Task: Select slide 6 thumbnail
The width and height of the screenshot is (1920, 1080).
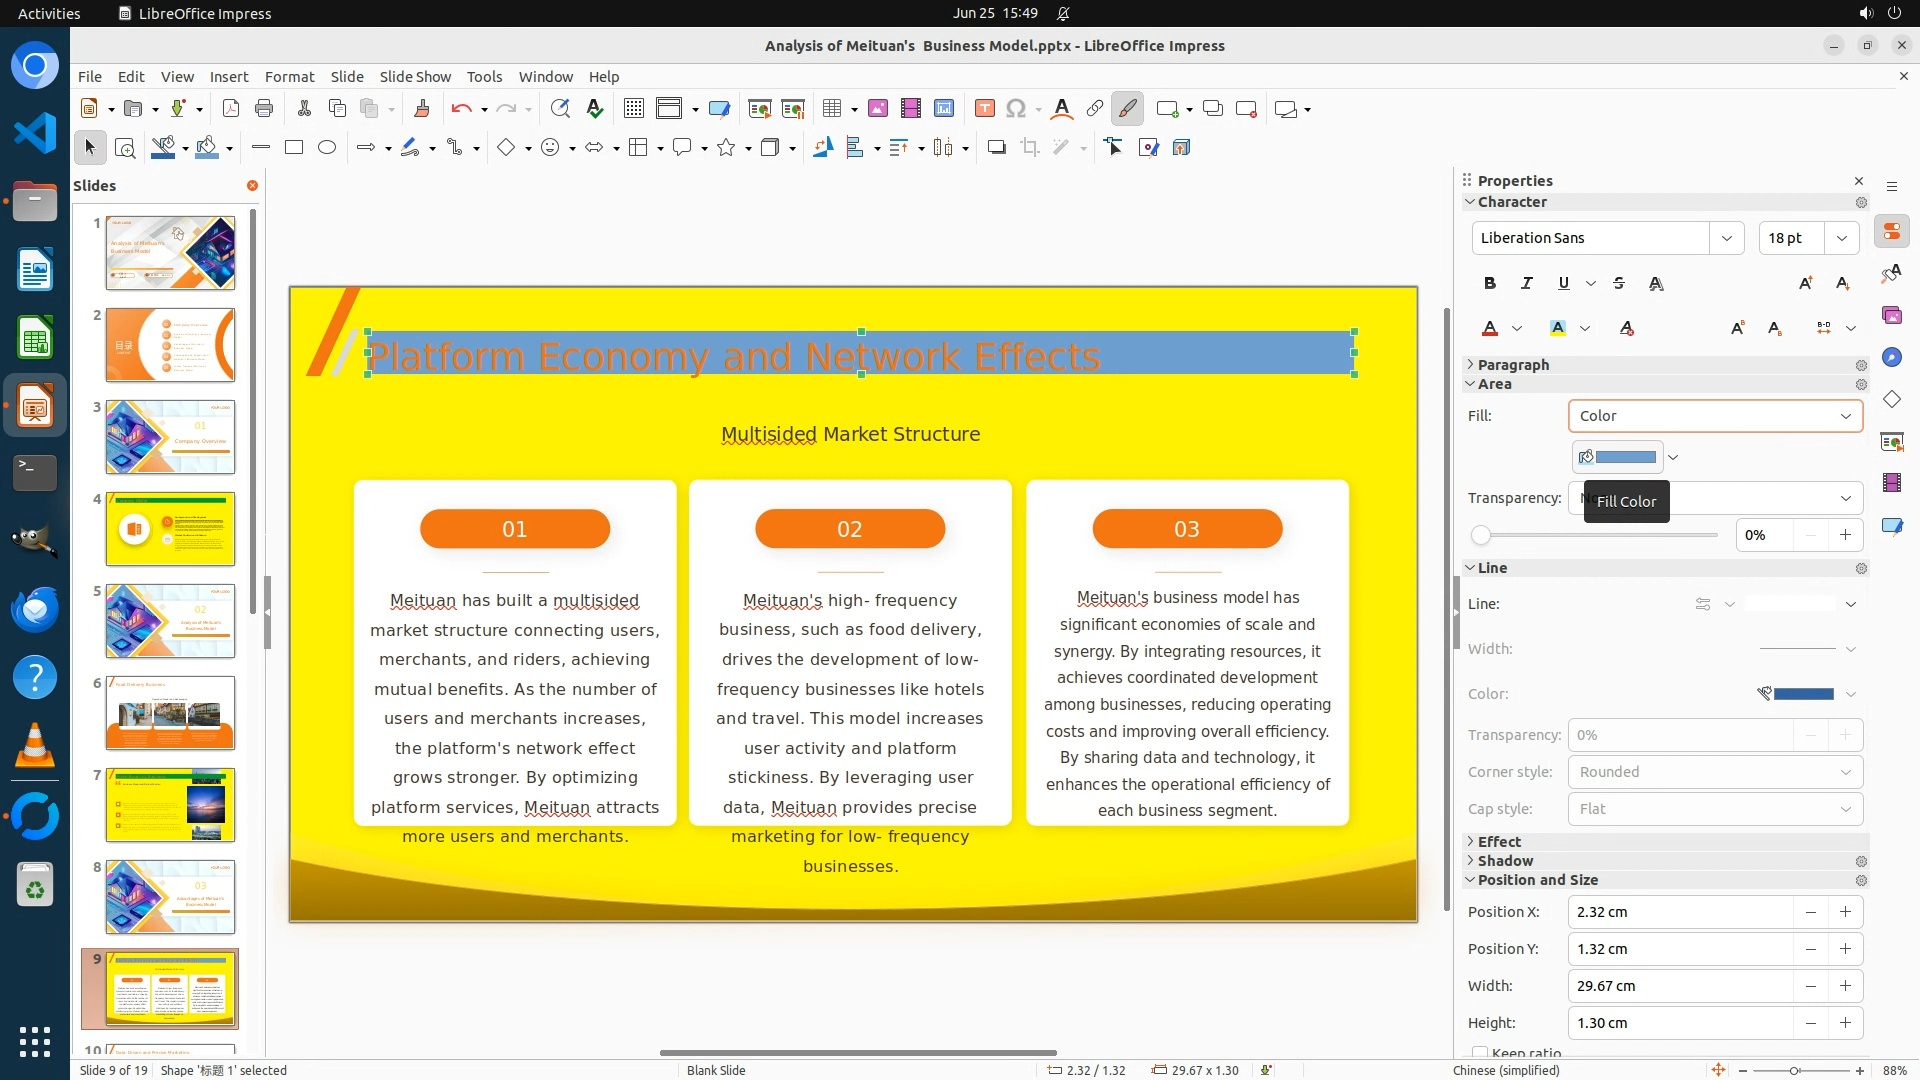Action: coord(170,713)
